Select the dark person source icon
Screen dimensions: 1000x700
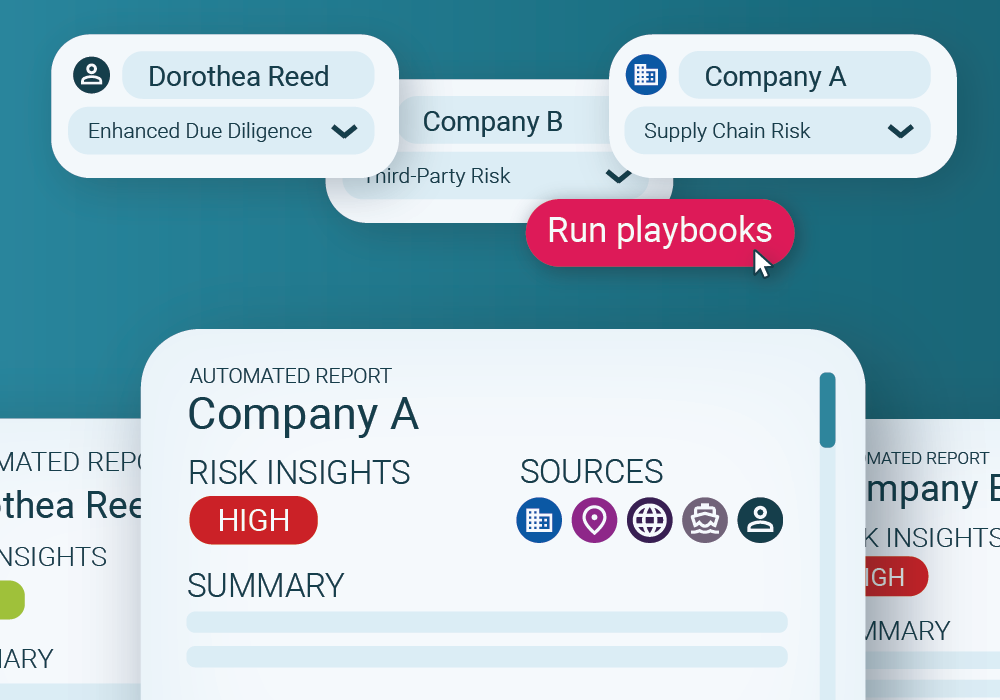click(760, 520)
